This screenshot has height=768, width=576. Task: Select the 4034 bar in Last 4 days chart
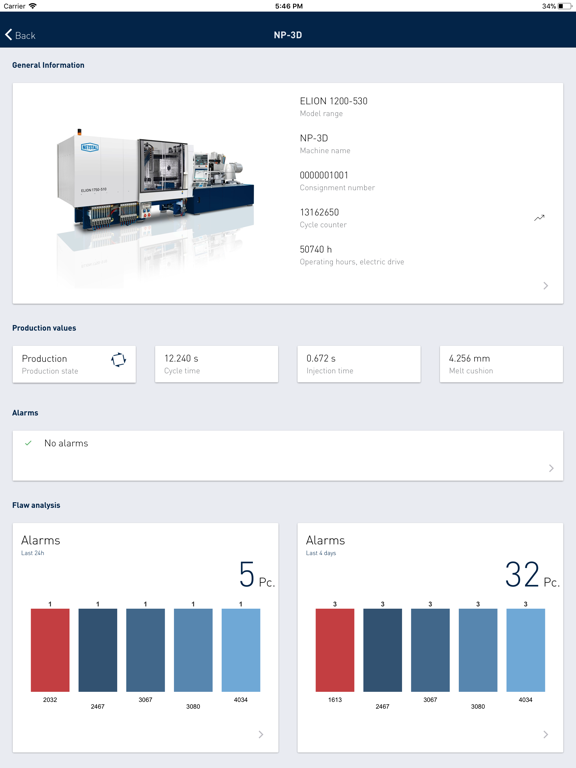(x=526, y=650)
